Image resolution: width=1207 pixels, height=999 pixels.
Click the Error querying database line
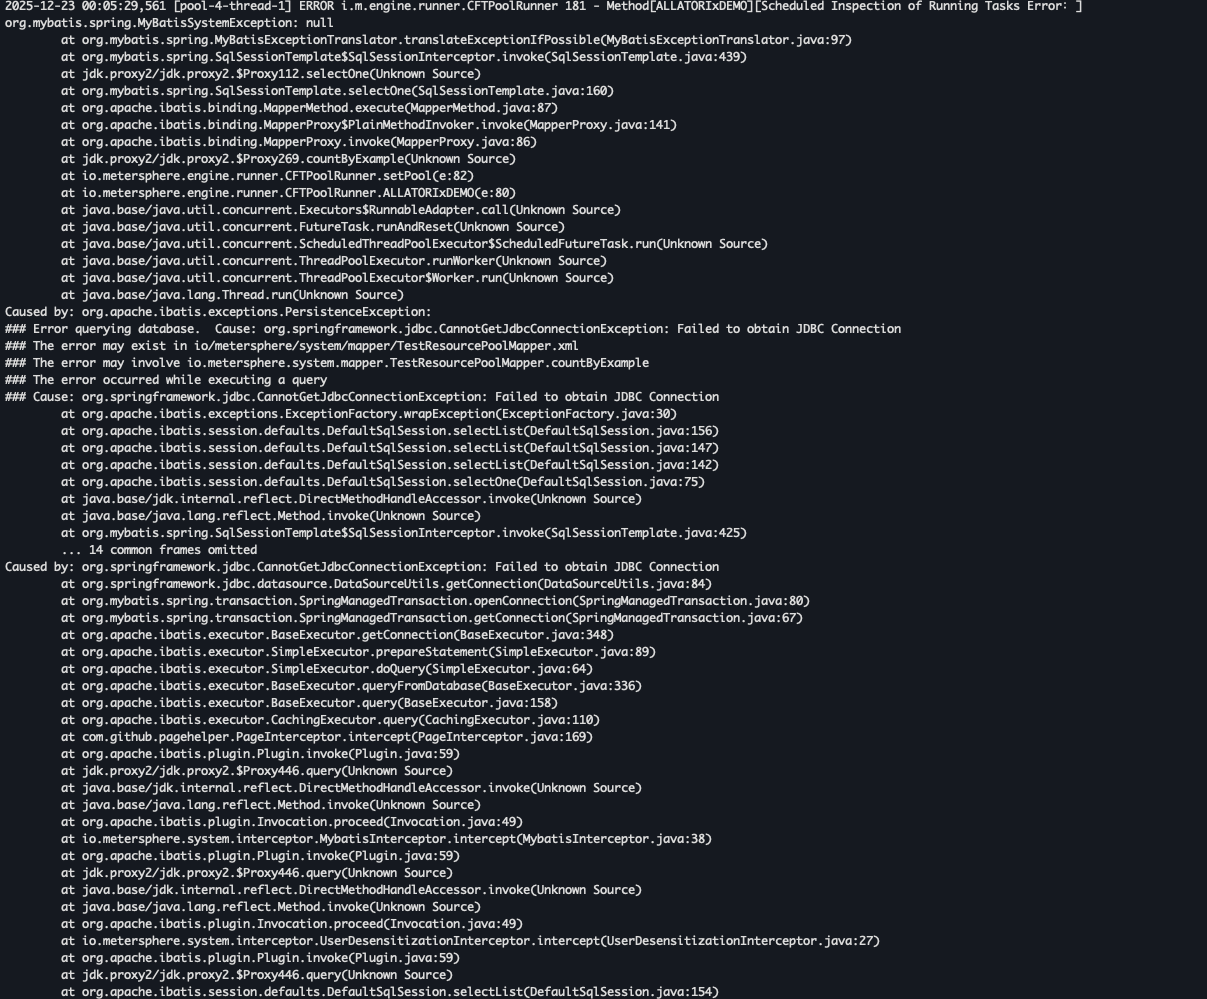coord(453,329)
